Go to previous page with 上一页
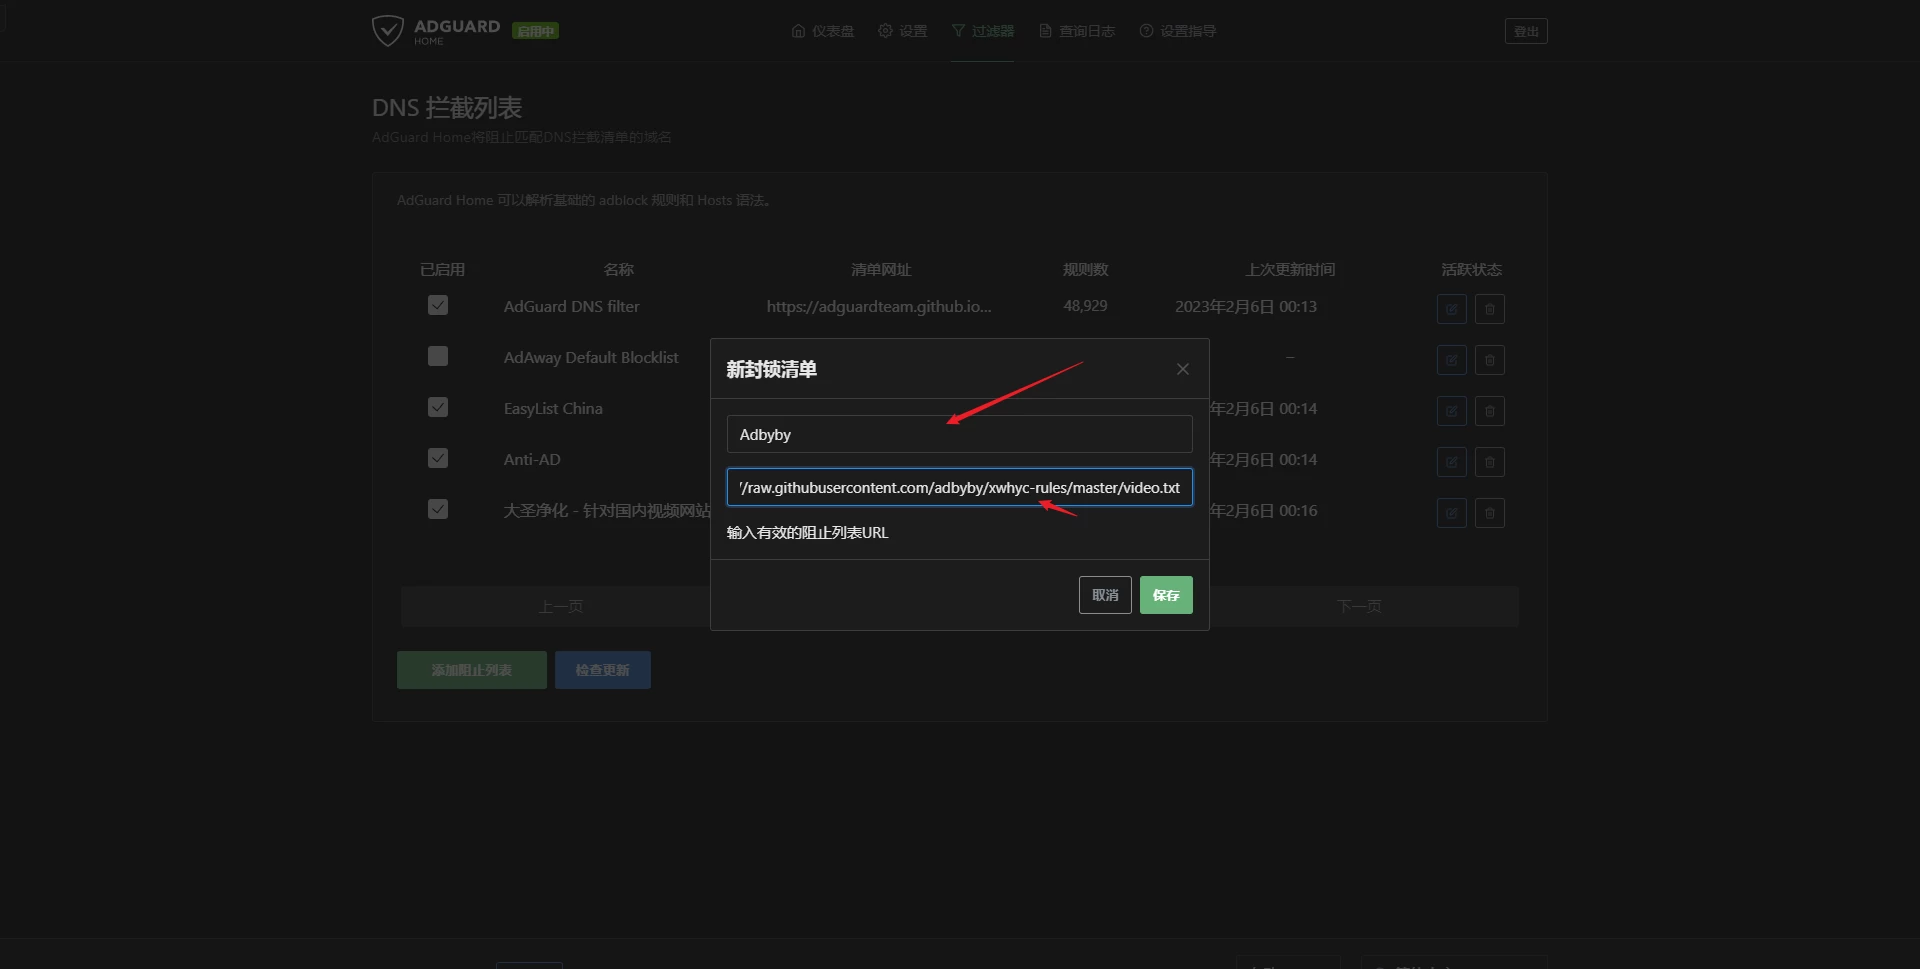The width and height of the screenshot is (1920, 969). (560, 606)
